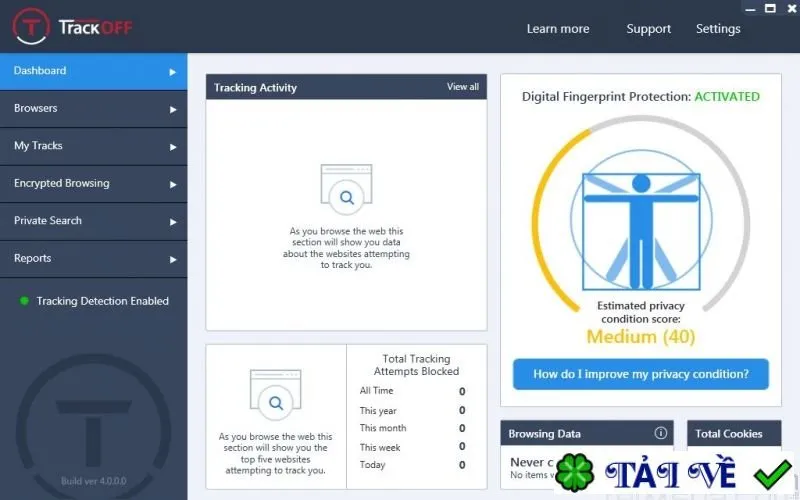The height and width of the screenshot is (500, 800).
Task: Click the This year blocked count row
Action: pos(412,410)
